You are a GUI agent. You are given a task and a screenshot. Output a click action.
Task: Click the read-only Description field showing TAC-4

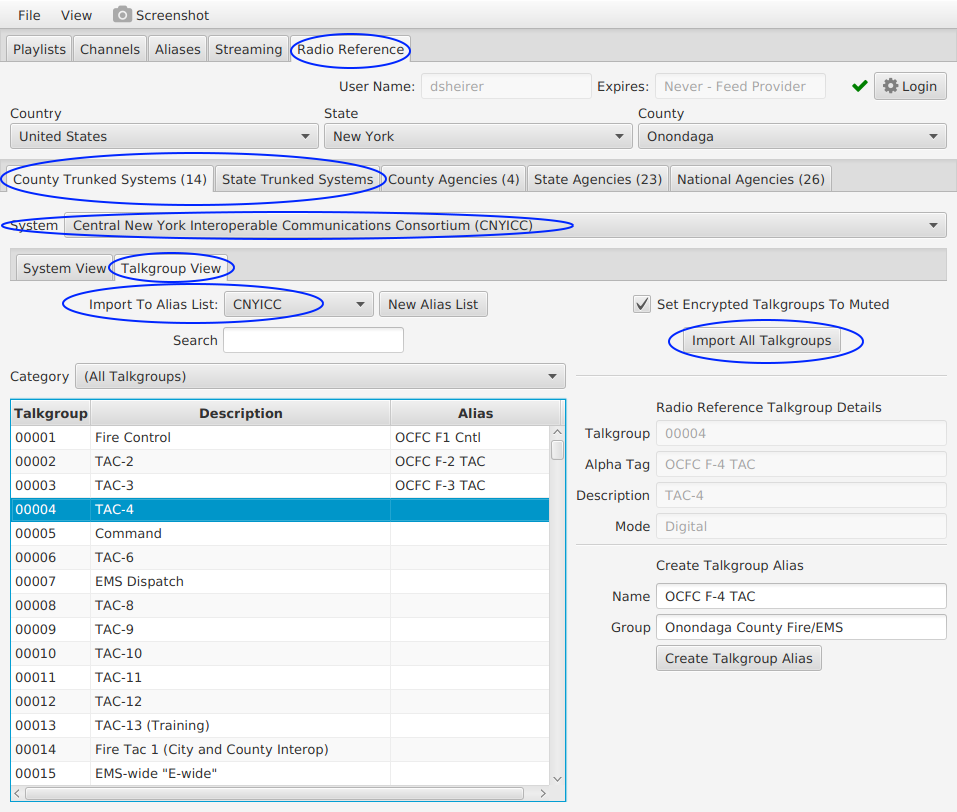click(x=801, y=495)
